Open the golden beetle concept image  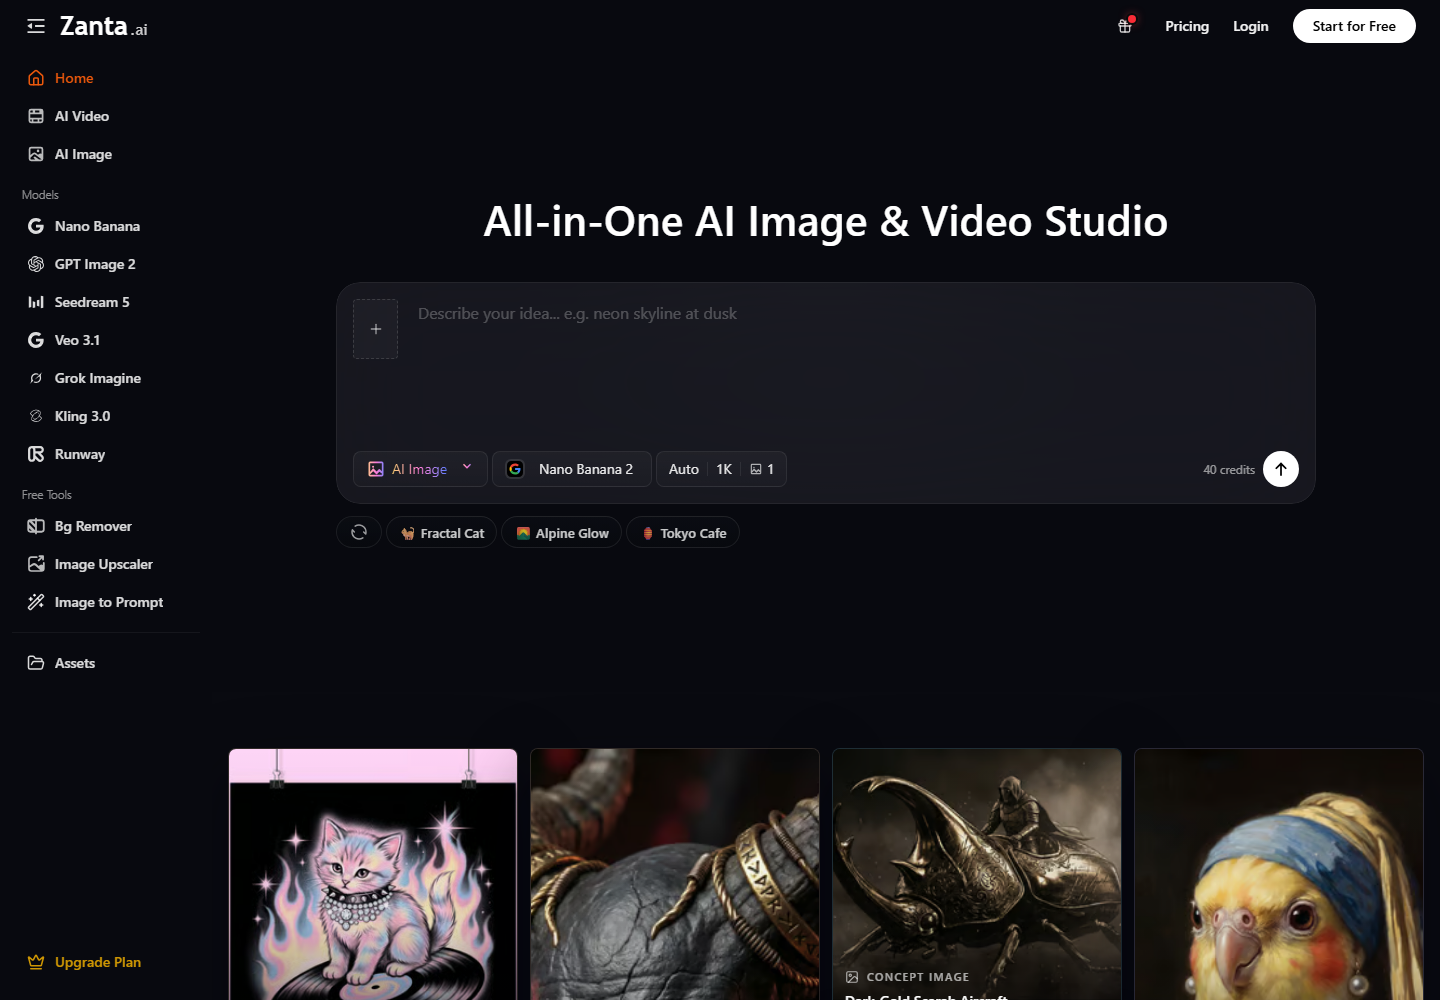[x=977, y=874]
